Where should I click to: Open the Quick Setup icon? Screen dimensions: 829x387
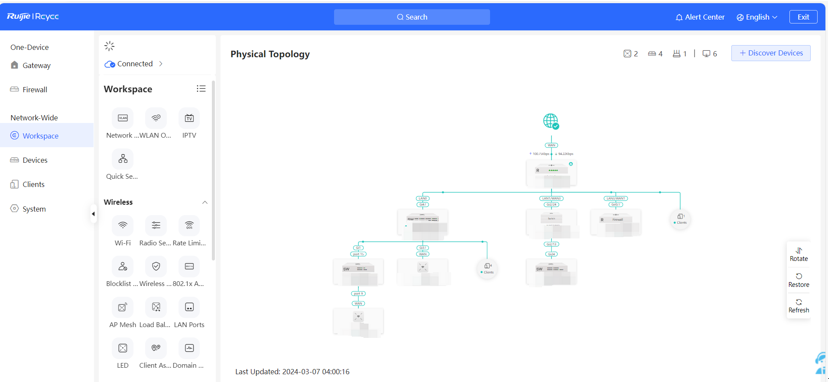[x=123, y=159]
